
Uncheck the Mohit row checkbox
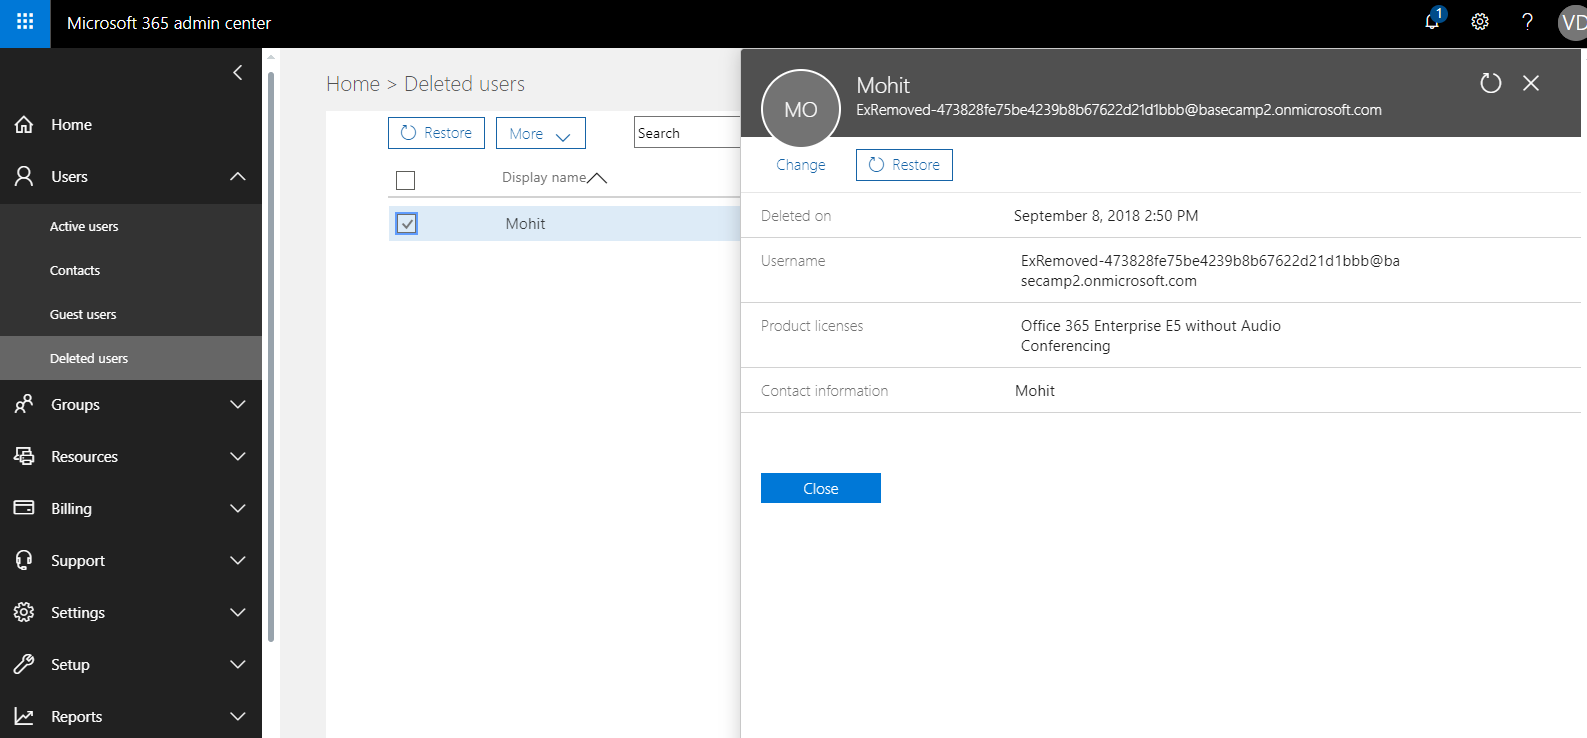[407, 224]
